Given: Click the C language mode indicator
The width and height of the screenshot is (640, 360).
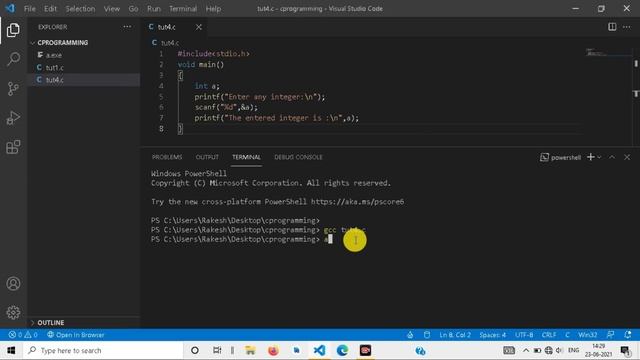Looking at the screenshot, I should pos(567,335).
